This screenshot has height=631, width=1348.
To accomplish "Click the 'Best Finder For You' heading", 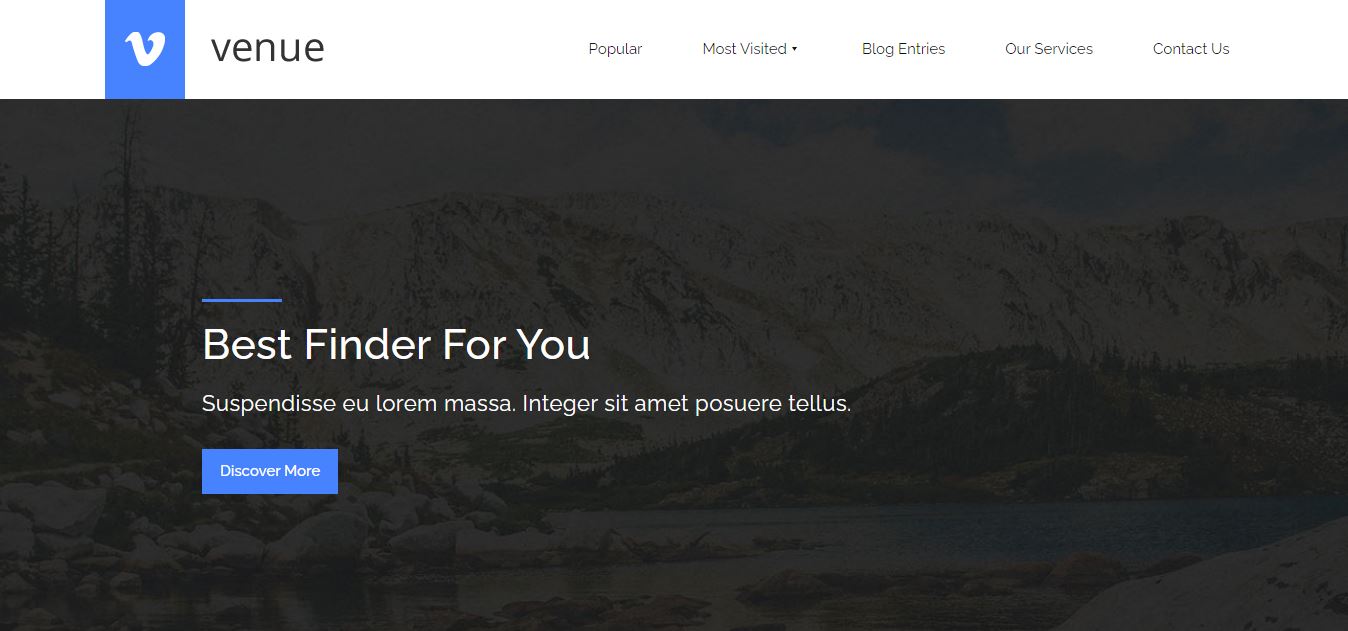I will 396,345.
